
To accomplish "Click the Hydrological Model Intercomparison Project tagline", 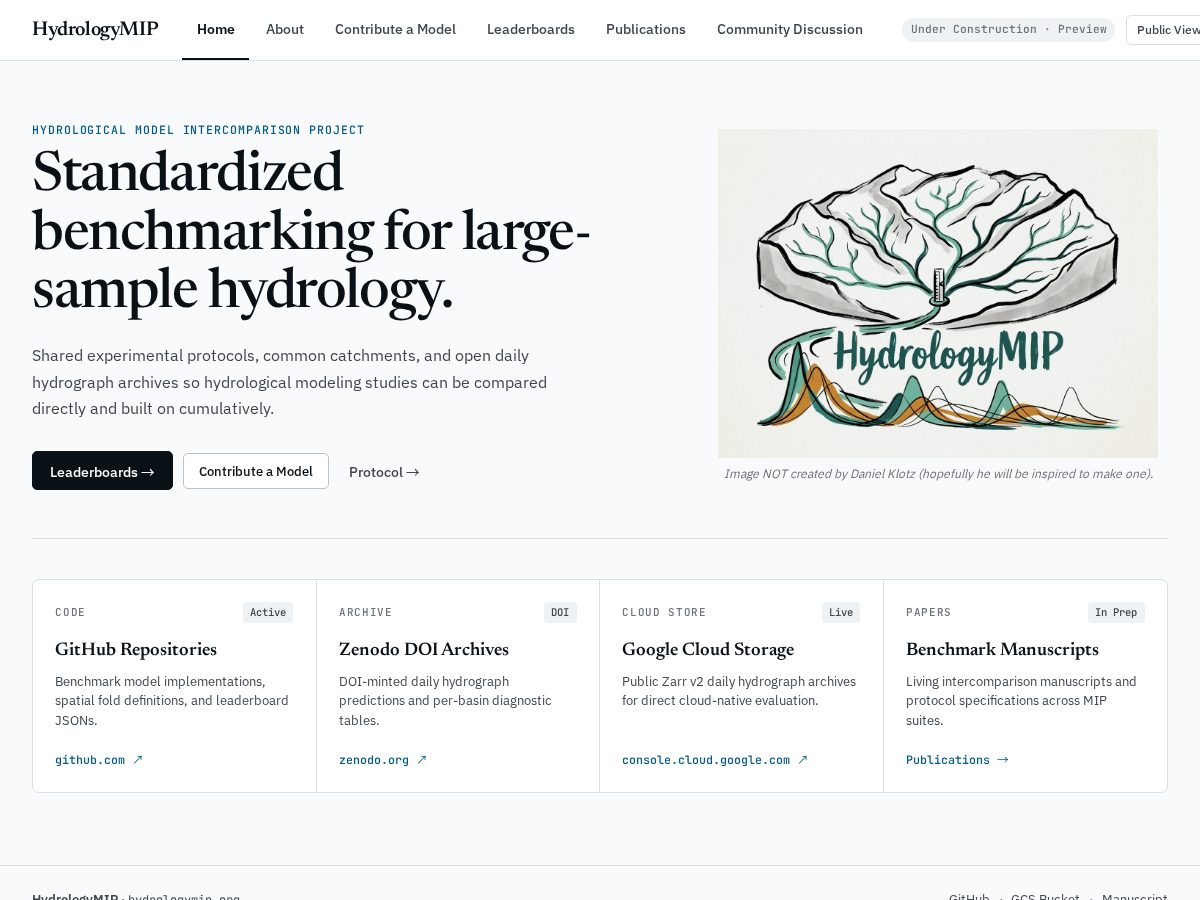I will (198, 130).
